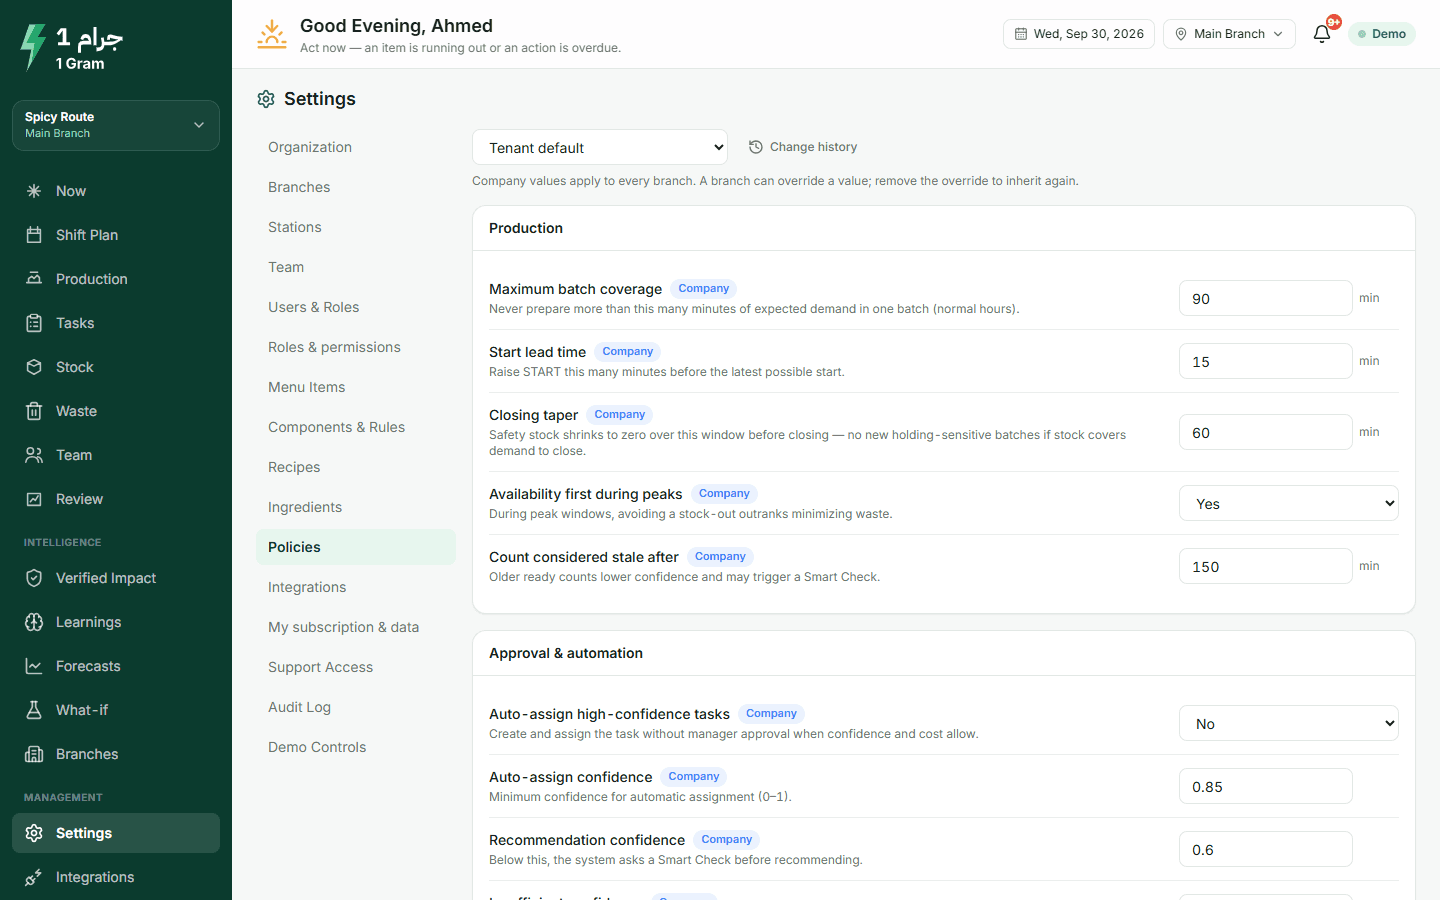Edit the Start lead time value
Viewport: 1440px width, 900px height.
1266,361
